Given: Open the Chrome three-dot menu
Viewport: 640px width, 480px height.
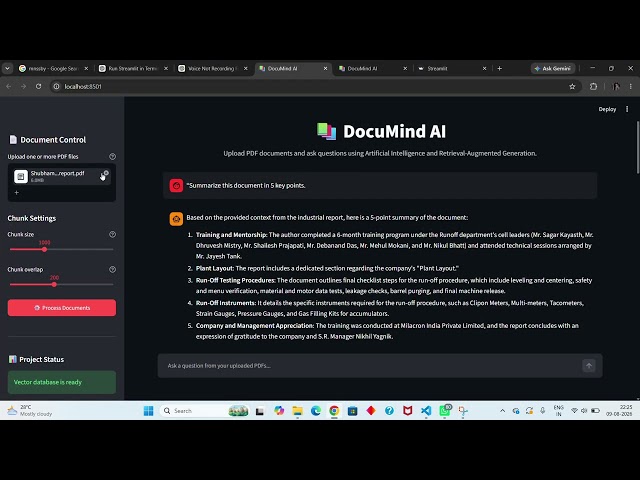Looking at the screenshot, I should click(631, 87).
